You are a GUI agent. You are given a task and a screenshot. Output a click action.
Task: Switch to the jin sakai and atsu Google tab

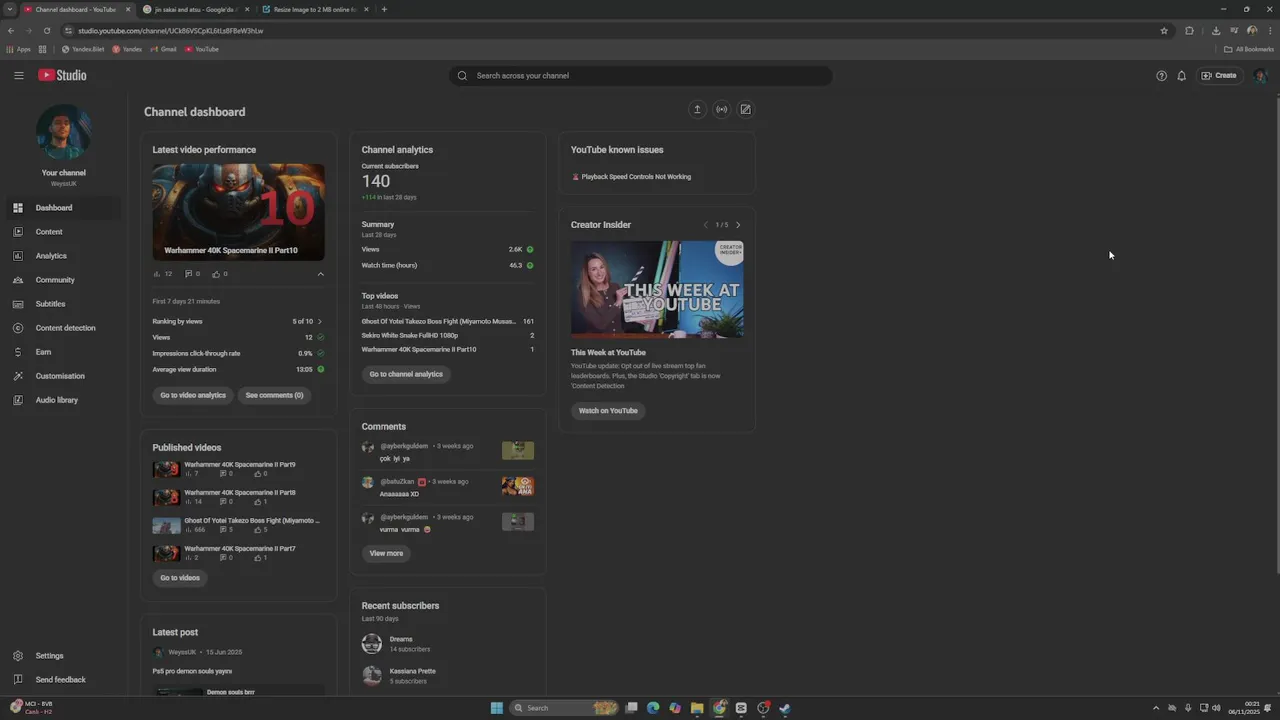195,9
